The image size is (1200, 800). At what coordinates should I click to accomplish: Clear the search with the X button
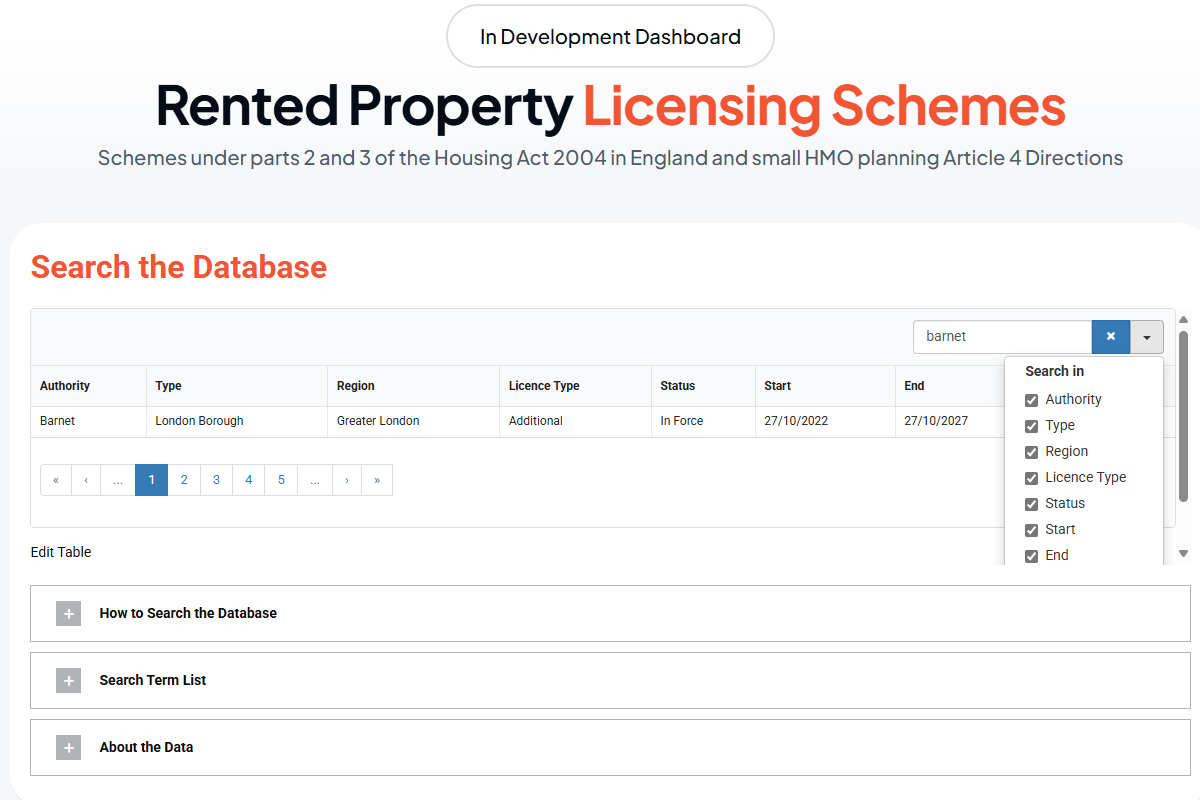point(1110,337)
